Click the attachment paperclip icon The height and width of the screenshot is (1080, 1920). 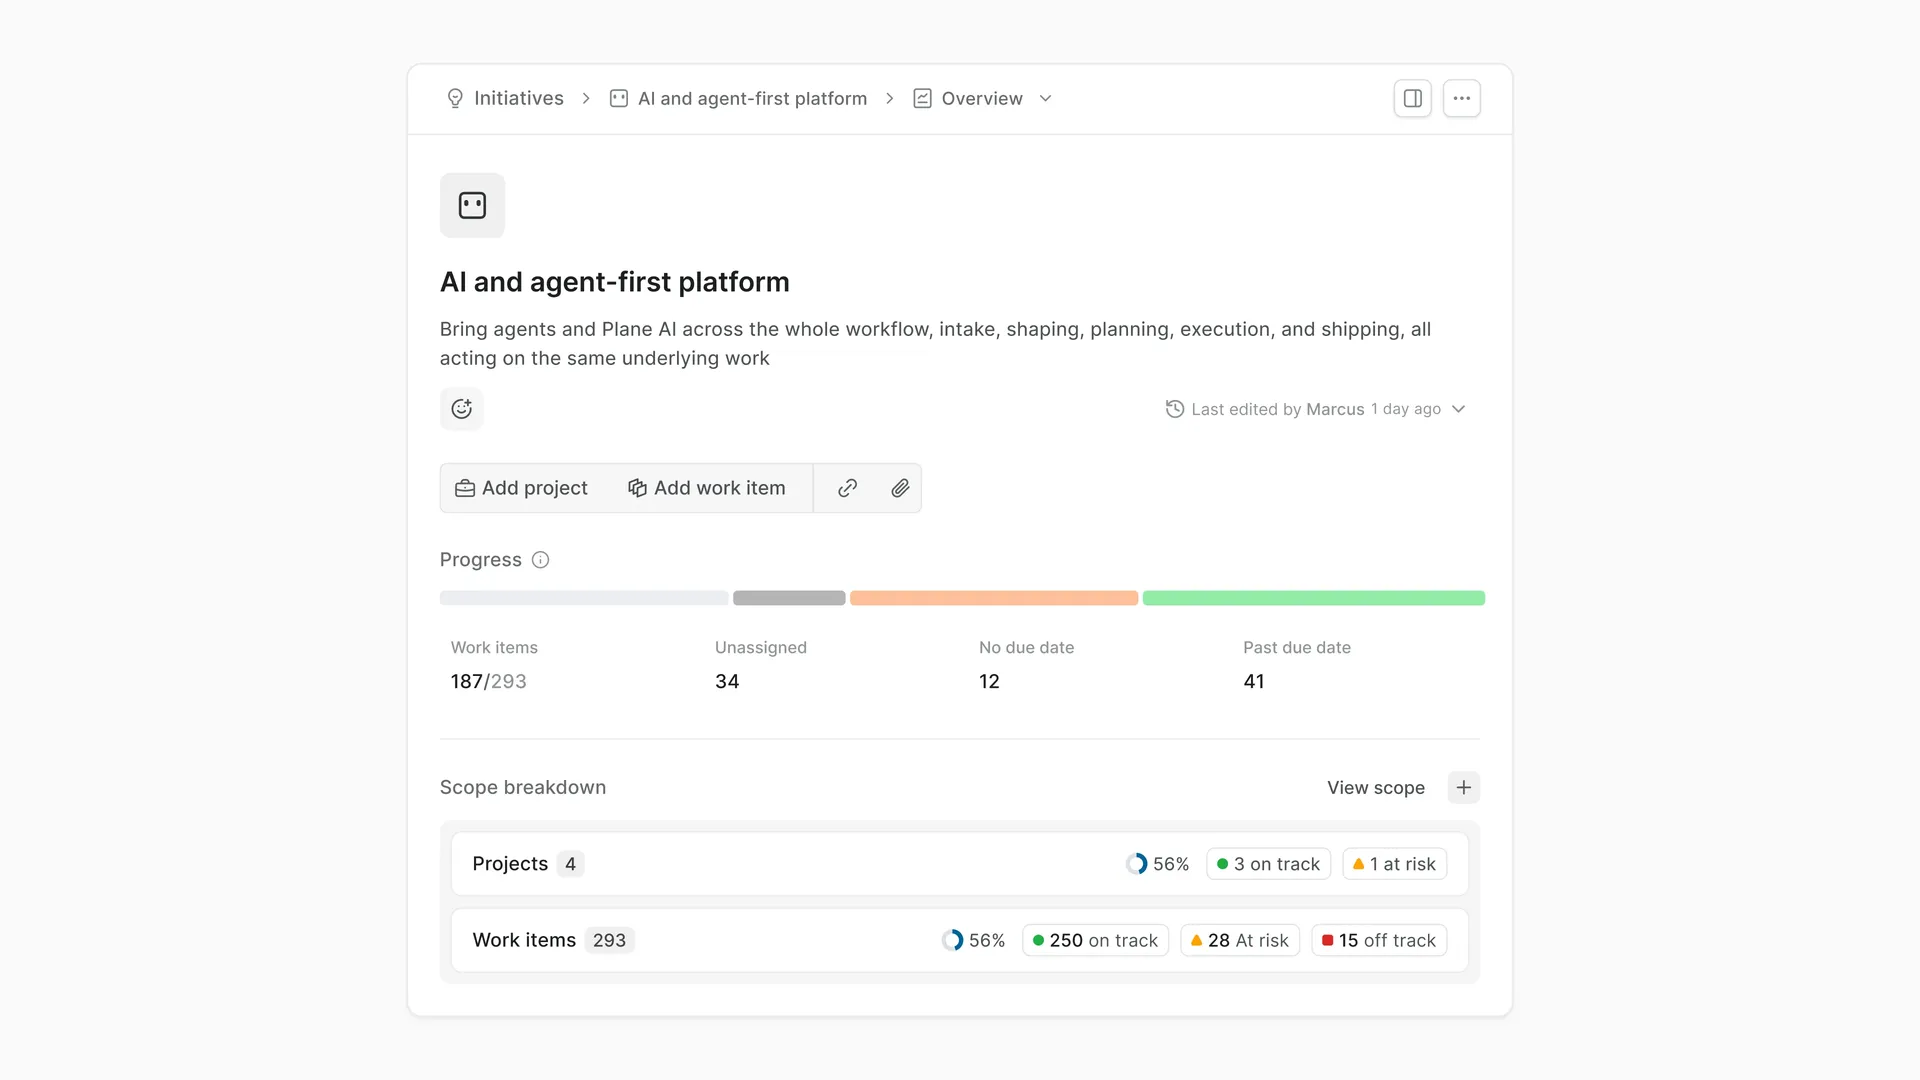click(x=900, y=488)
